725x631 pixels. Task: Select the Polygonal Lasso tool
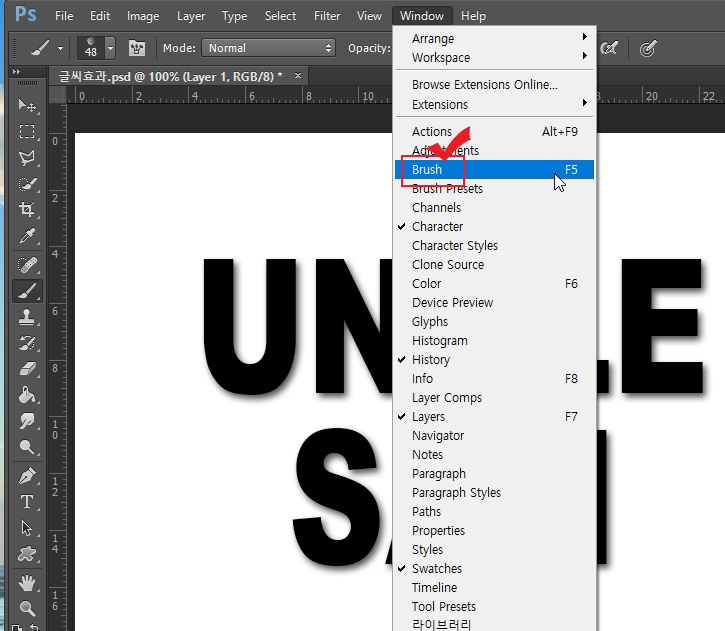click(27, 158)
